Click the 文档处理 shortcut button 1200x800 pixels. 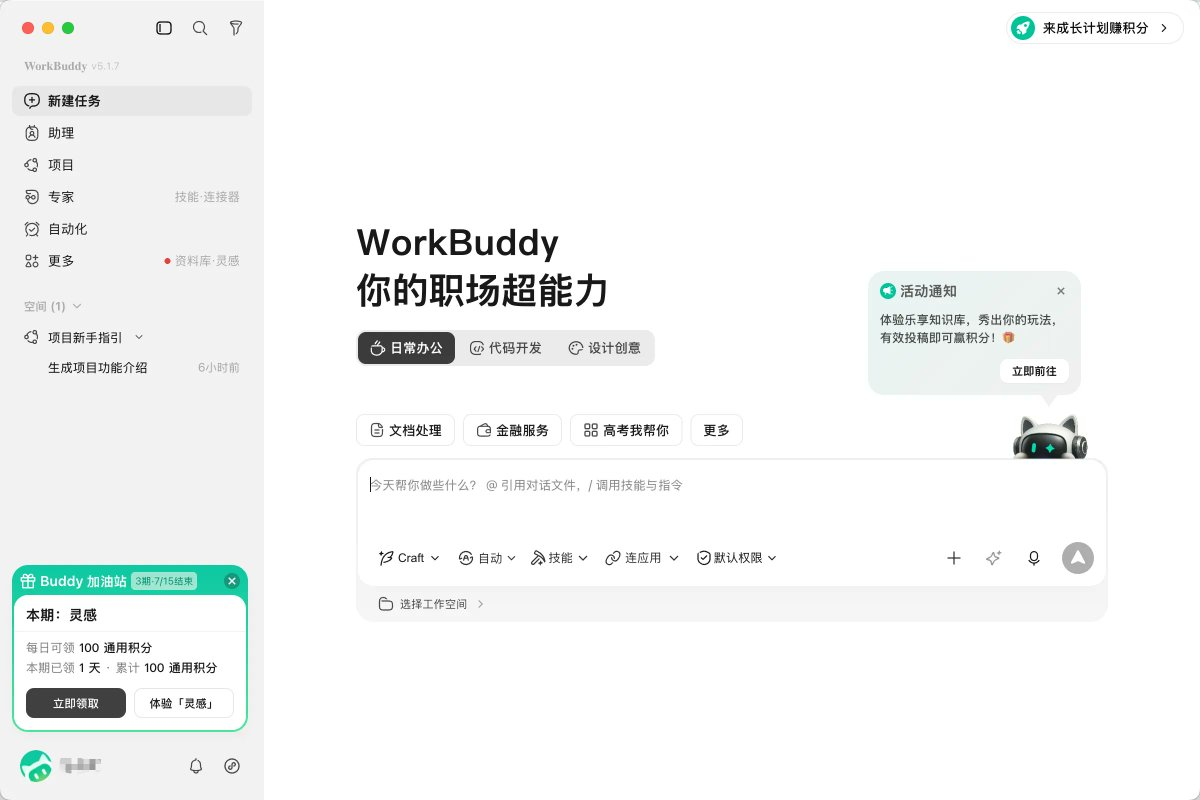tap(406, 430)
